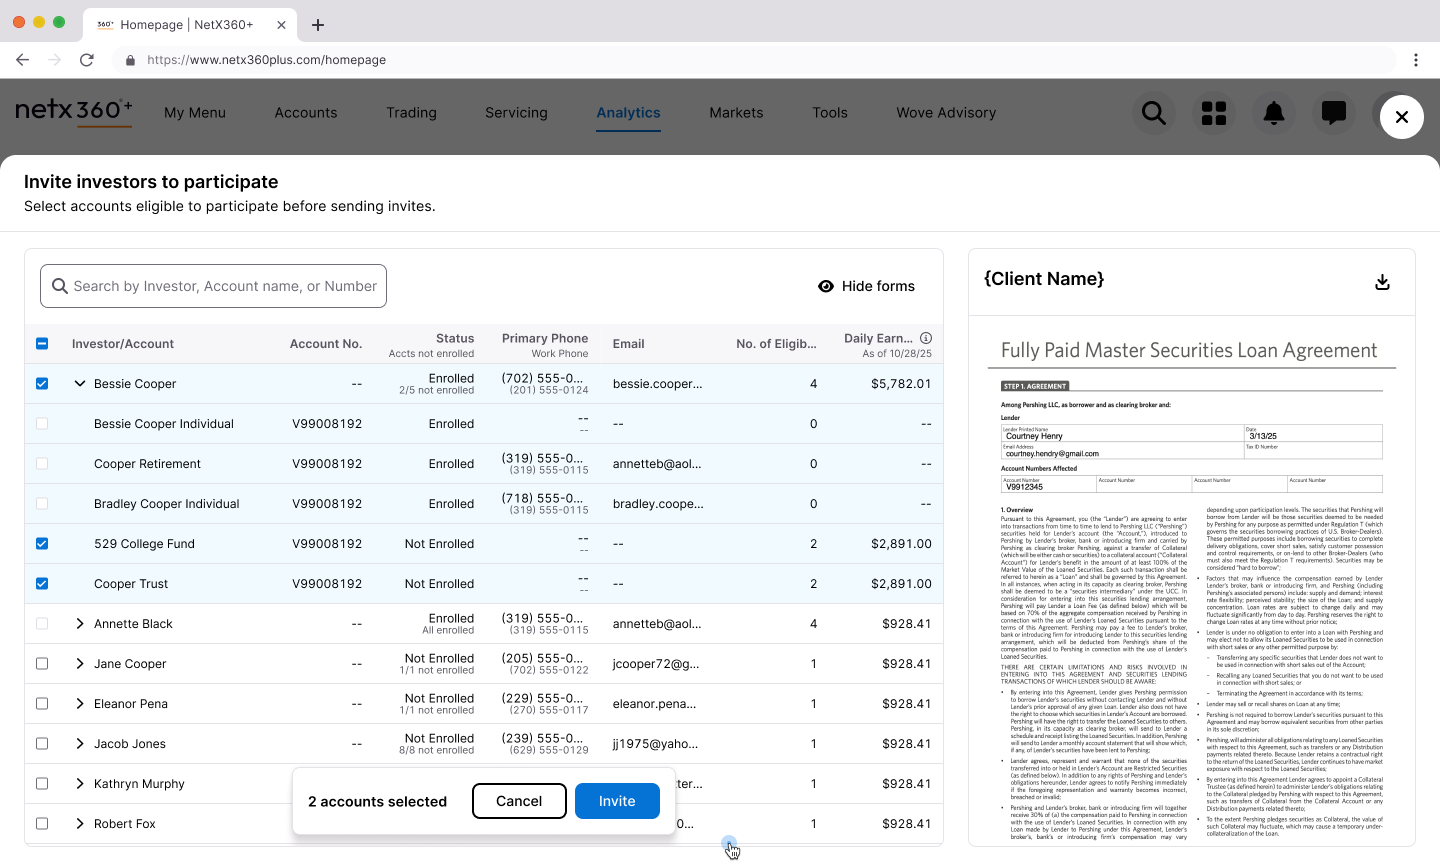The width and height of the screenshot is (1440, 863).
Task: Uncheck the select-all accounts checkbox
Action: click(42, 343)
